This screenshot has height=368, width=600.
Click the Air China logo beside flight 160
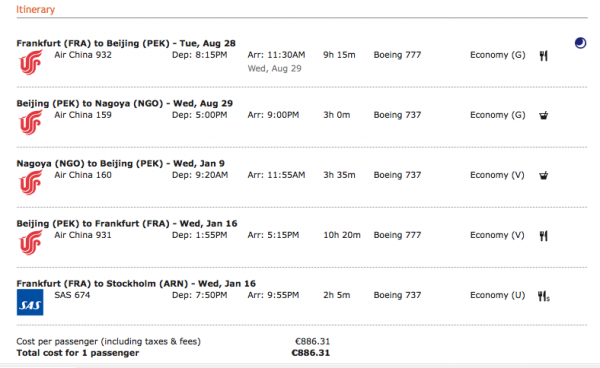click(x=30, y=182)
